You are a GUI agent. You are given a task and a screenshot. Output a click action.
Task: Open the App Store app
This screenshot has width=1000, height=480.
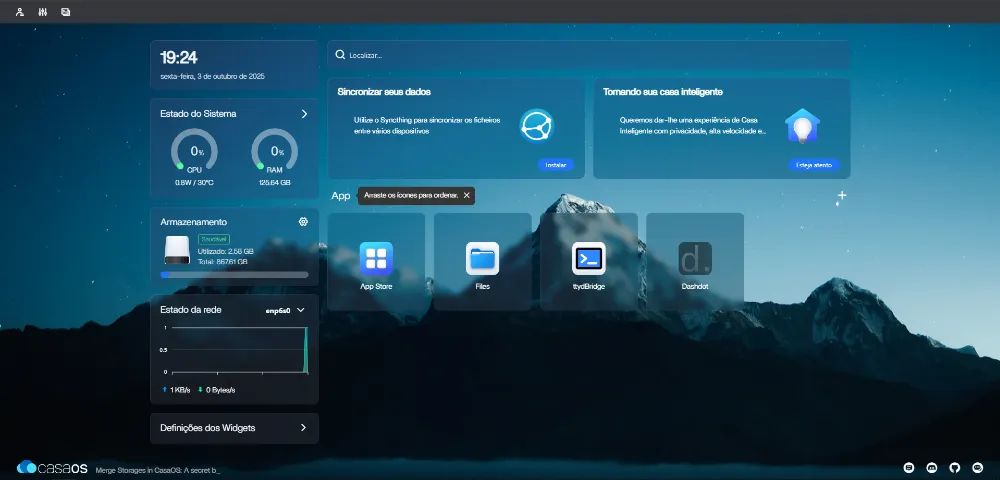tap(376, 261)
